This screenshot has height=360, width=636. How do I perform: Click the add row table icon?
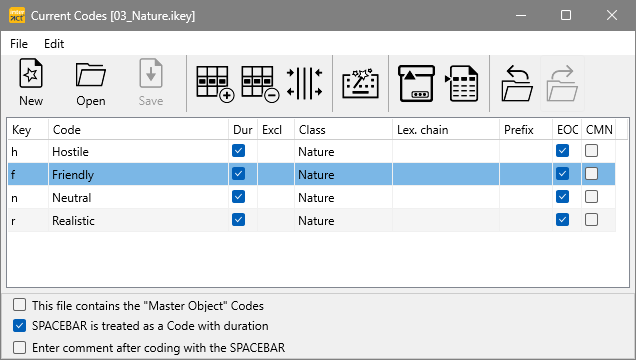pos(215,84)
